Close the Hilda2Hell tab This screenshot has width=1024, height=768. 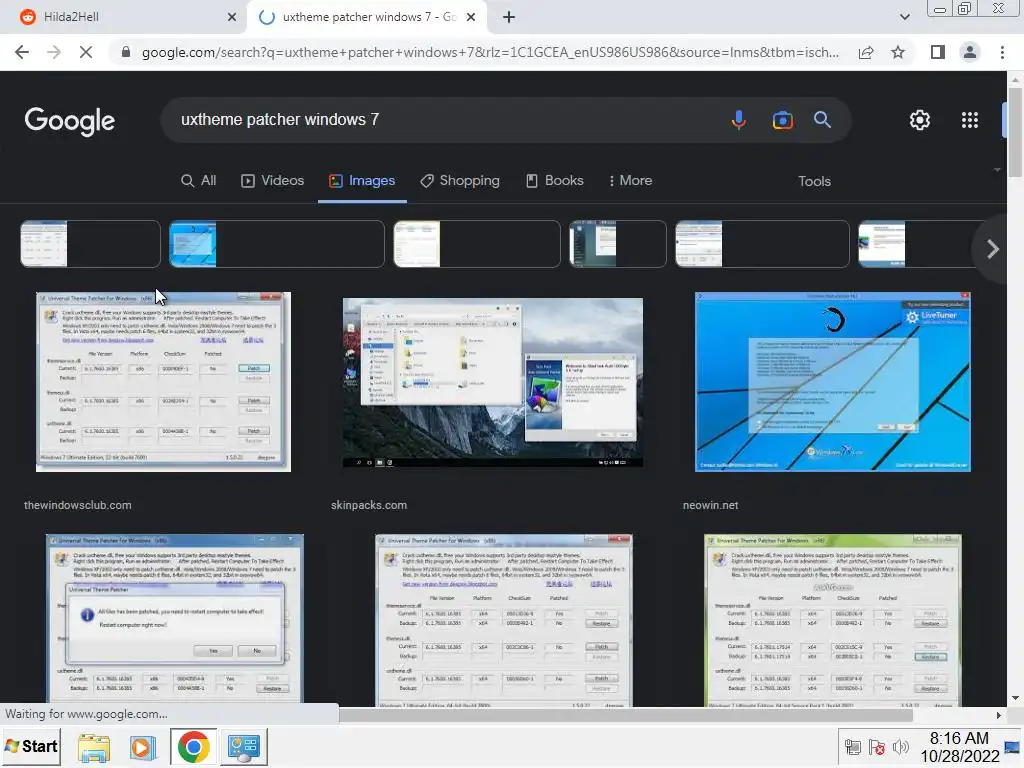pyautogui.click(x=232, y=17)
